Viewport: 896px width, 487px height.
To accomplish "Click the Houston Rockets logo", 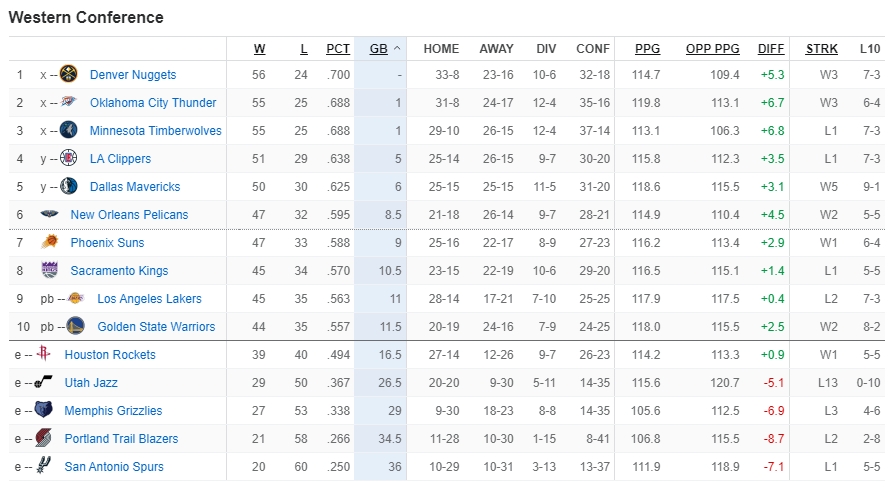I will pos(44,355).
